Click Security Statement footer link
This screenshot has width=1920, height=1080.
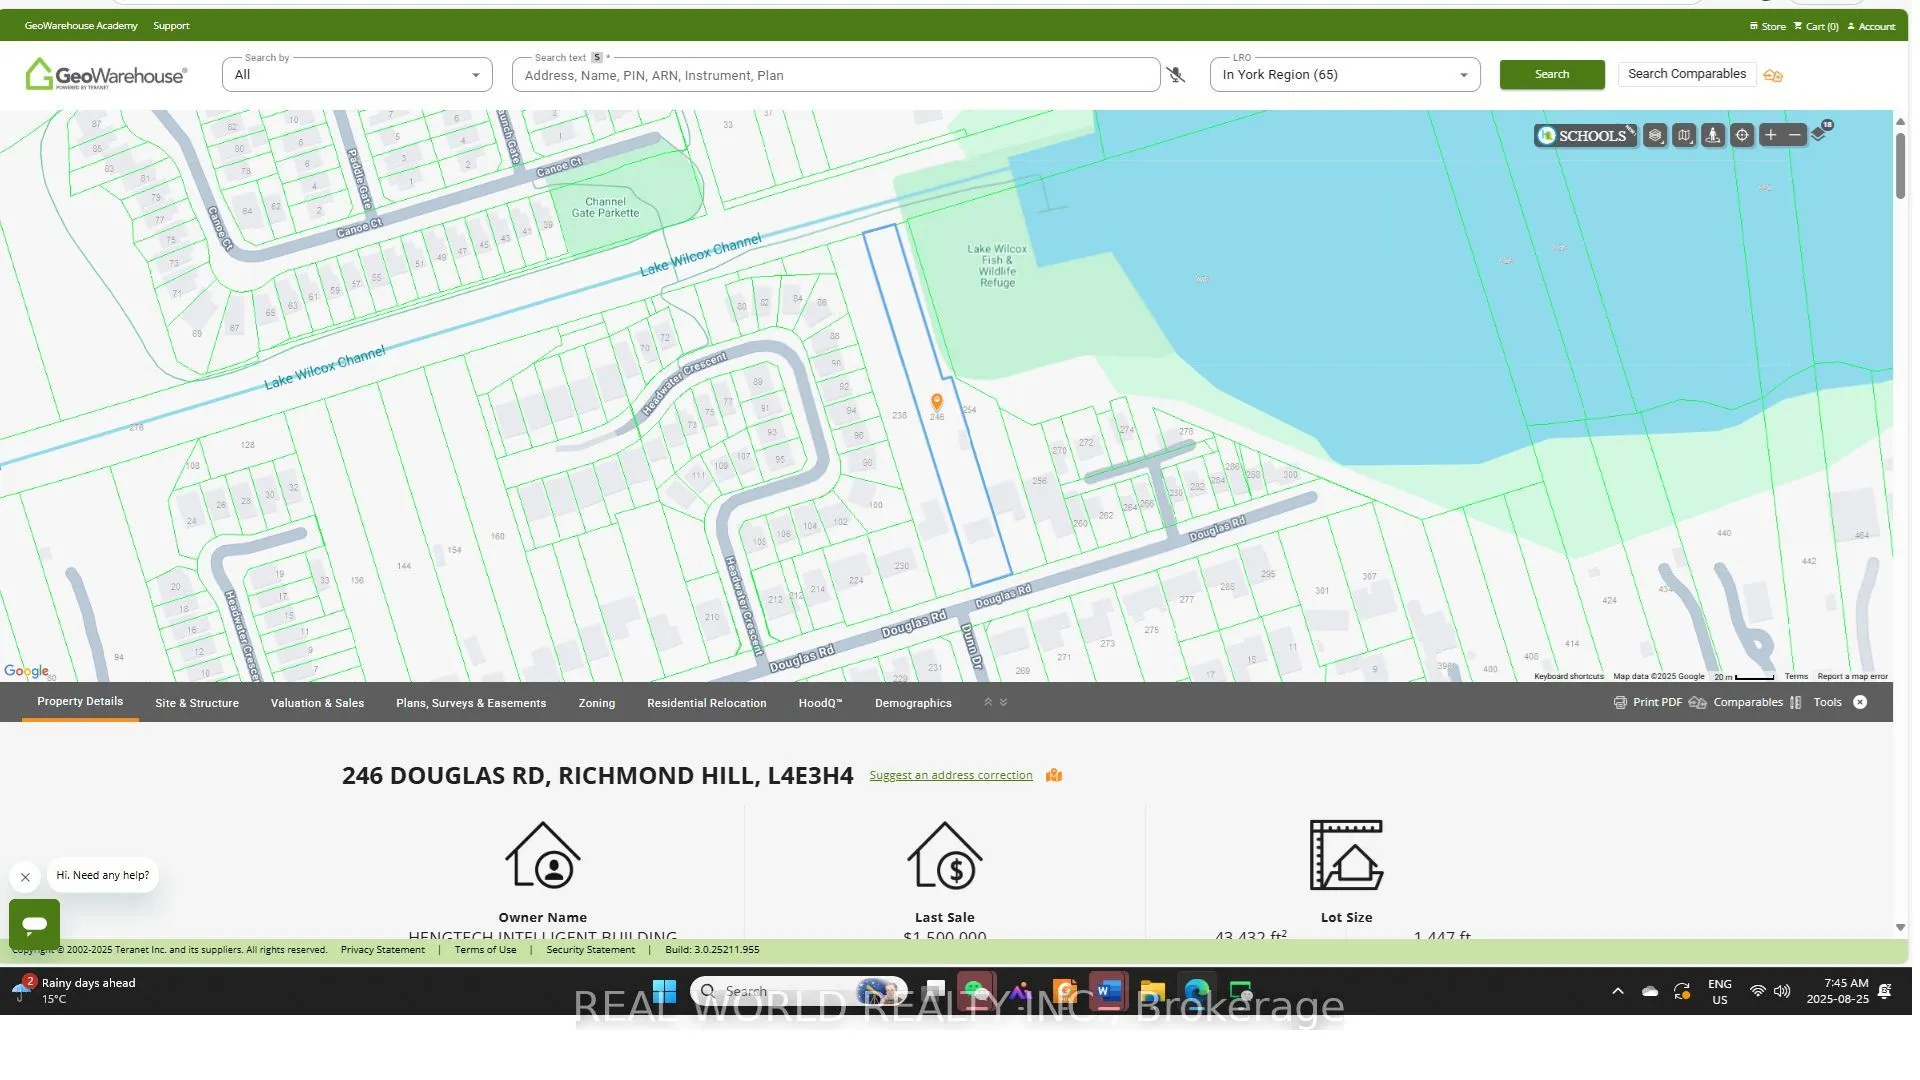[x=590, y=950]
